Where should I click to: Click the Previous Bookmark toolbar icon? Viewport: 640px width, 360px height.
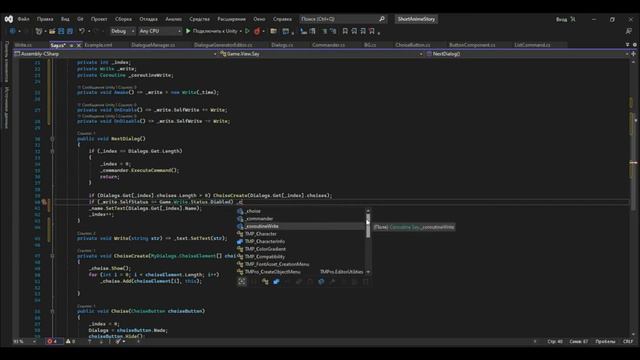coord(354,31)
